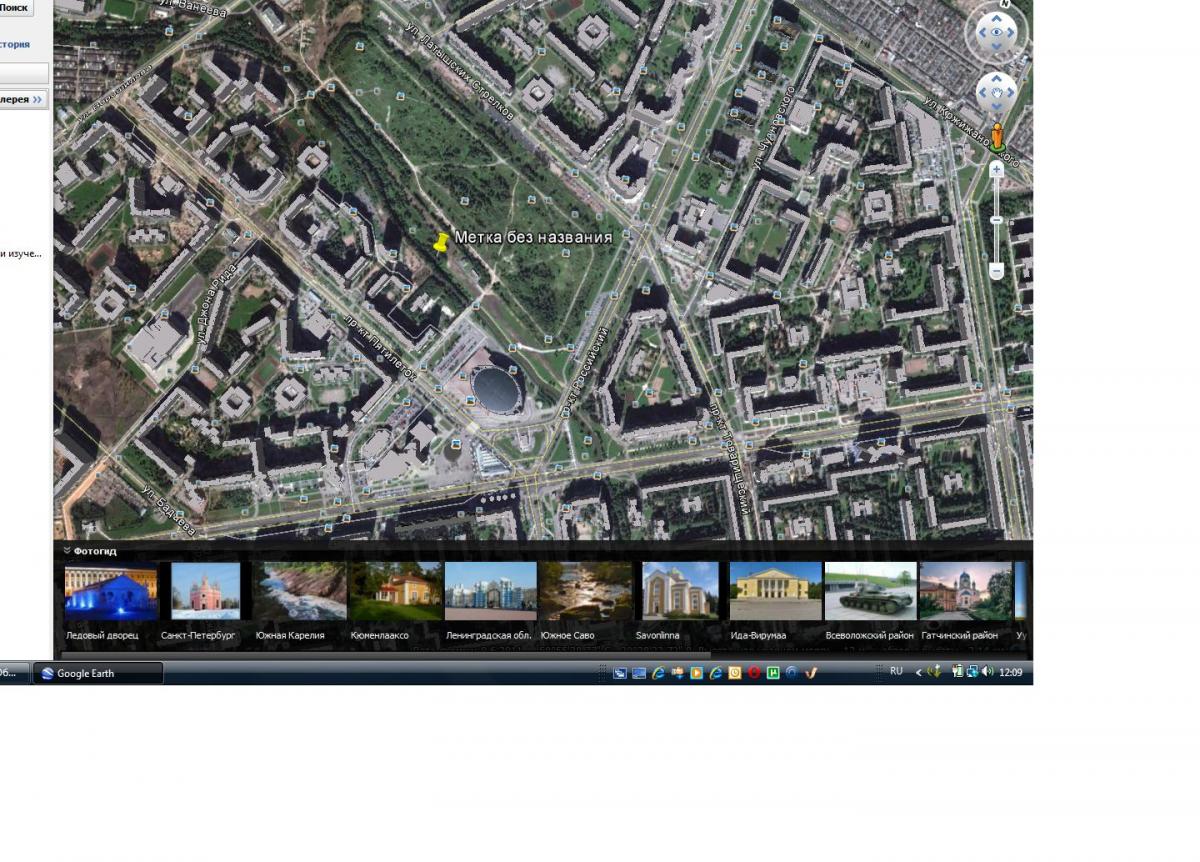Screen dimensions: 1200x862
Task: Click the N north indicator on the compass
Action: [1004, 5]
